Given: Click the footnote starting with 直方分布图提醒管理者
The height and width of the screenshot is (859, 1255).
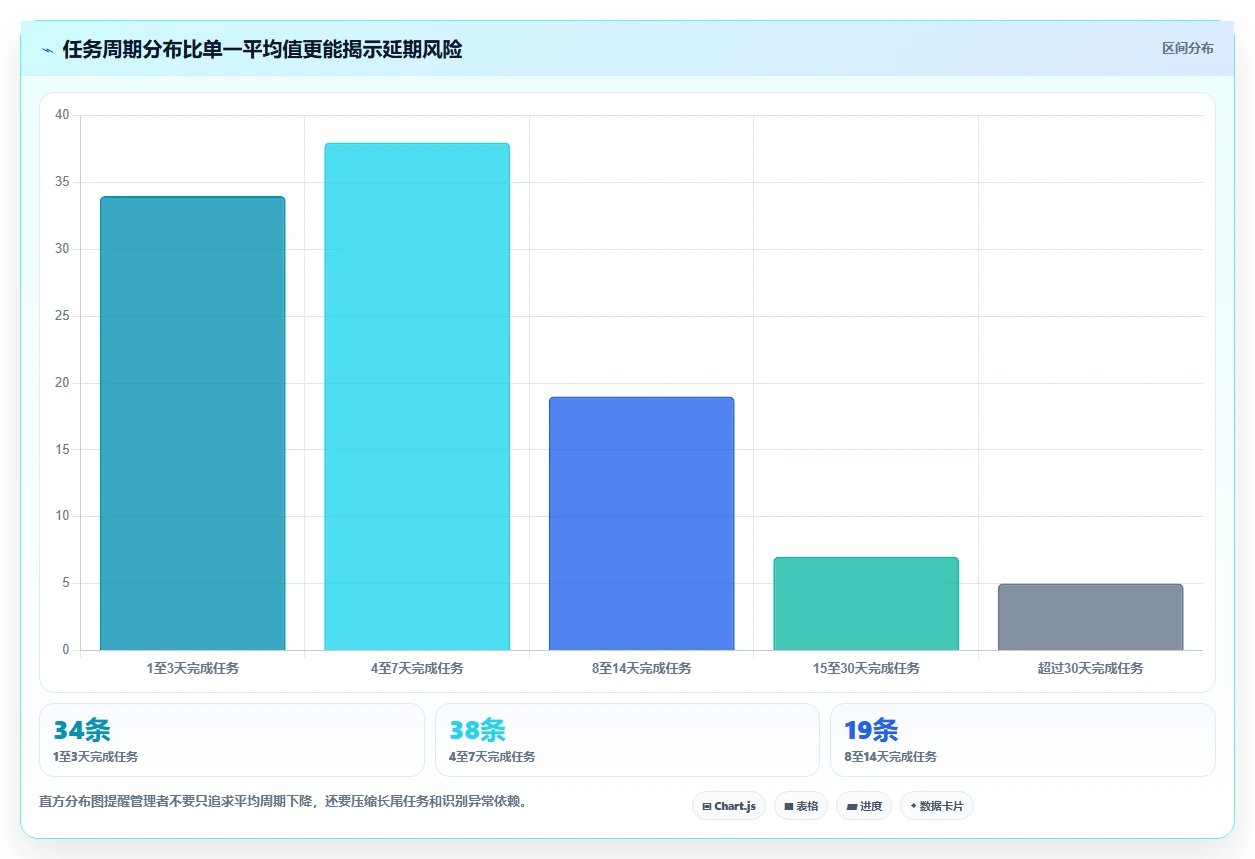Looking at the screenshot, I should click(x=283, y=802).
